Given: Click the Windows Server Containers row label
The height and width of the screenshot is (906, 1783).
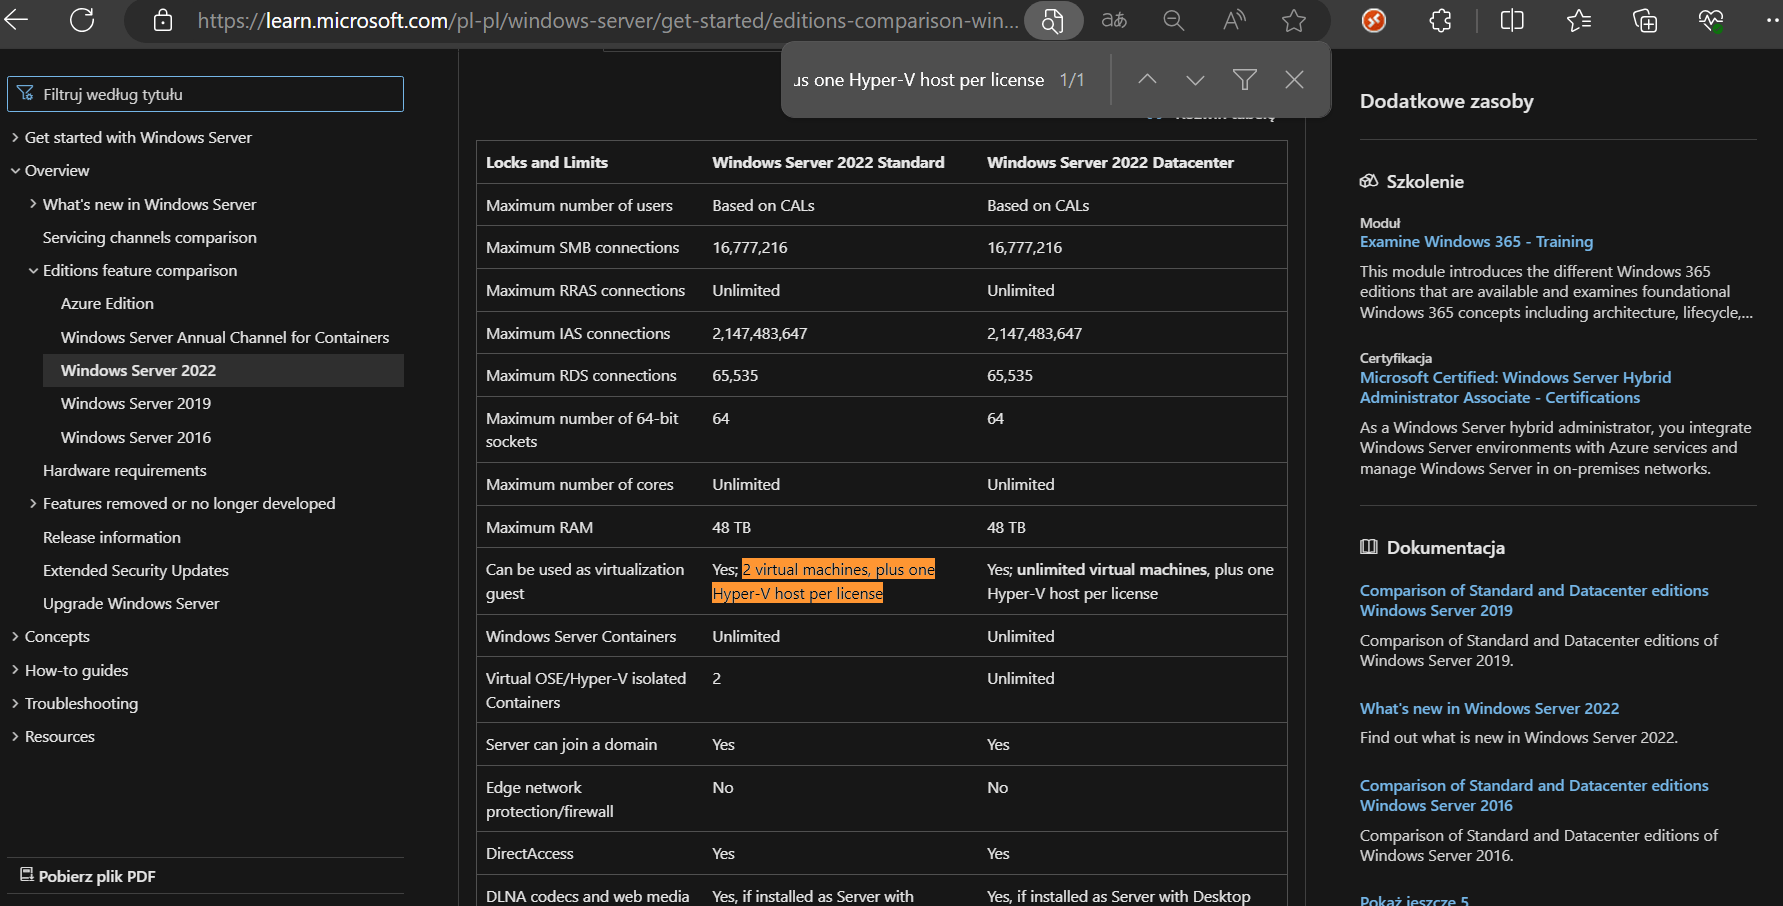Looking at the screenshot, I should (581, 637).
